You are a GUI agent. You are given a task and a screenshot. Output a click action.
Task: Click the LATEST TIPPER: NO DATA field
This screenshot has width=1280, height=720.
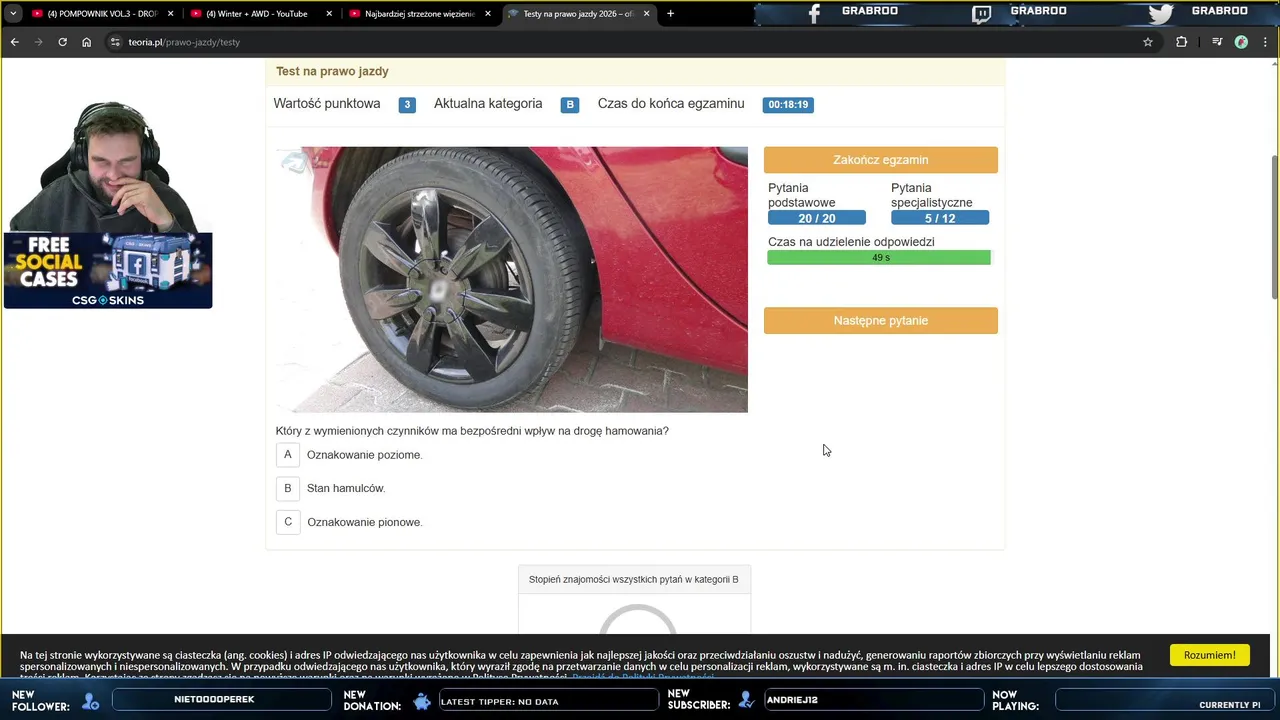point(547,701)
